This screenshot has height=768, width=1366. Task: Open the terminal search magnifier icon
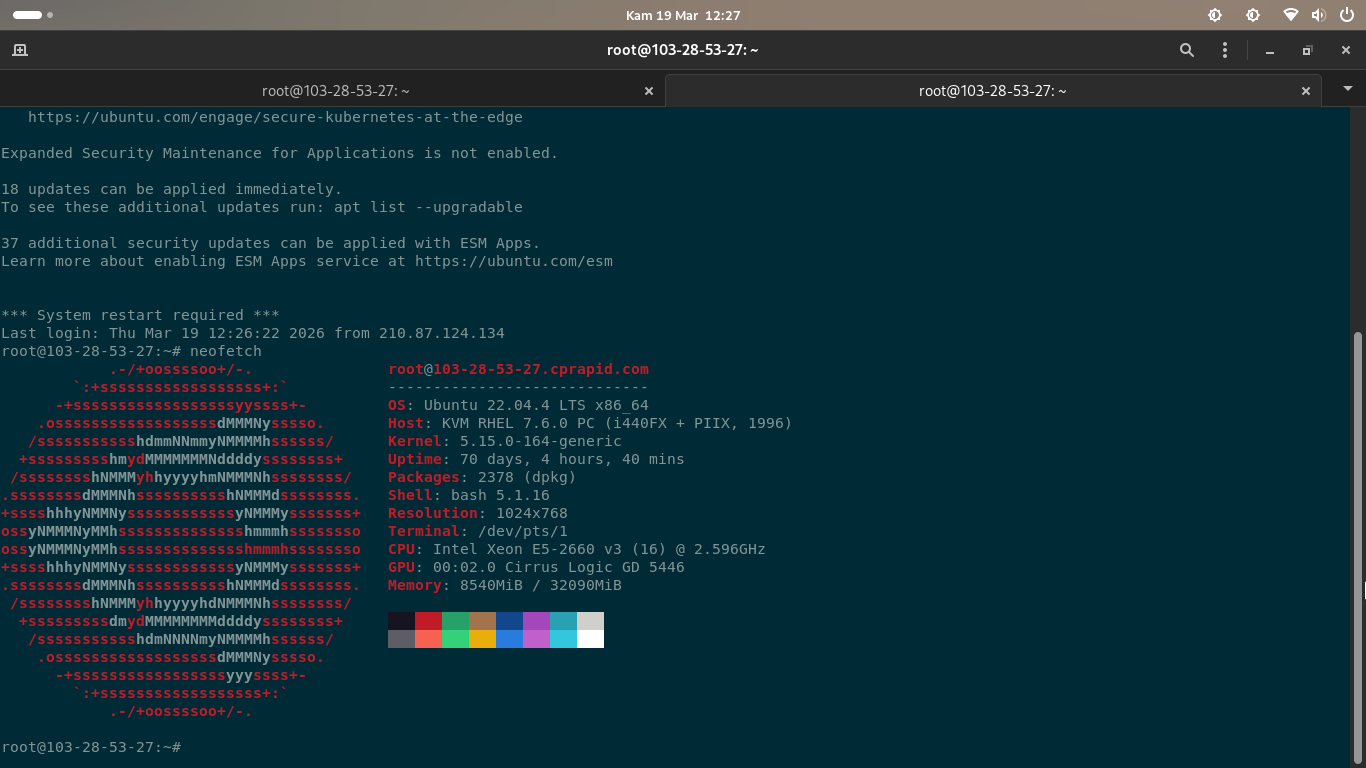click(1187, 50)
